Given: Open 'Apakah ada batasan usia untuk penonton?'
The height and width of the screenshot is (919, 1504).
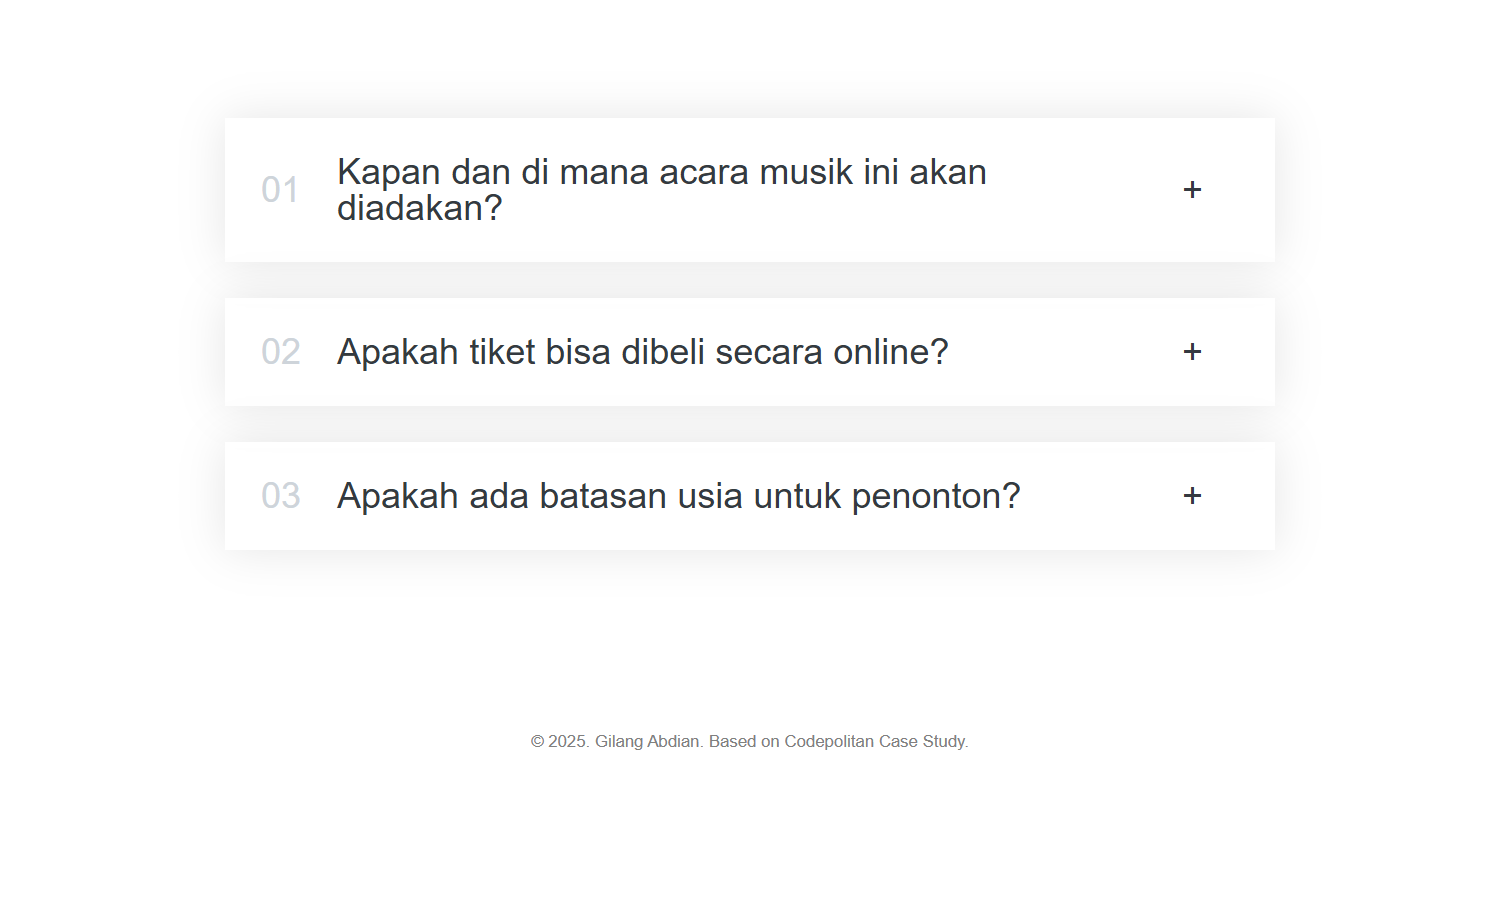Looking at the screenshot, I should (678, 496).
